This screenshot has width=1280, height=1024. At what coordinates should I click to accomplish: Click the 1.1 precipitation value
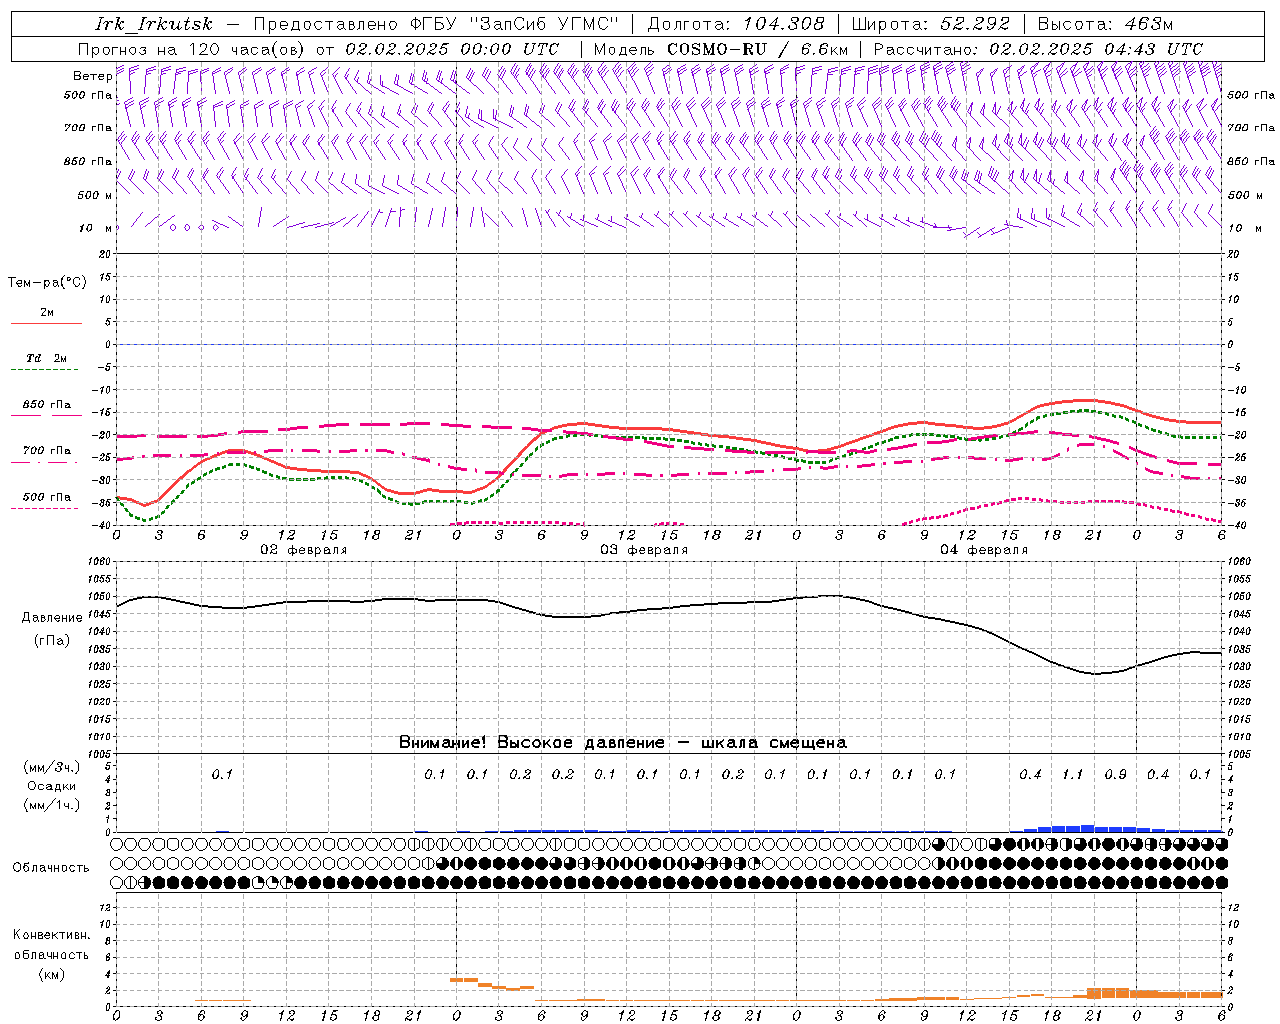pyautogui.click(x=1072, y=774)
